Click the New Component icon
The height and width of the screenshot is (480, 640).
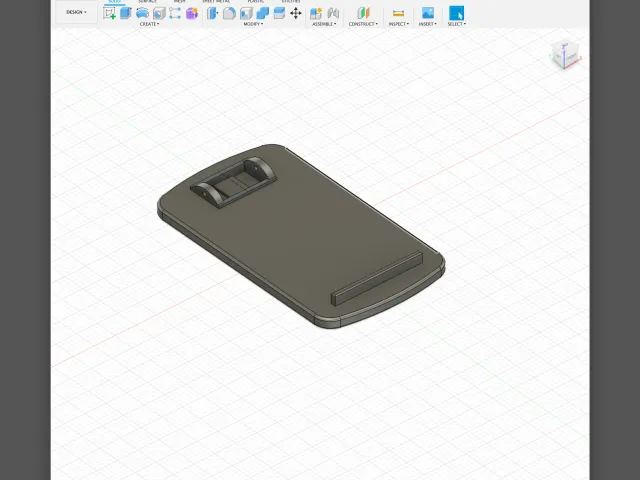click(316, 13)
